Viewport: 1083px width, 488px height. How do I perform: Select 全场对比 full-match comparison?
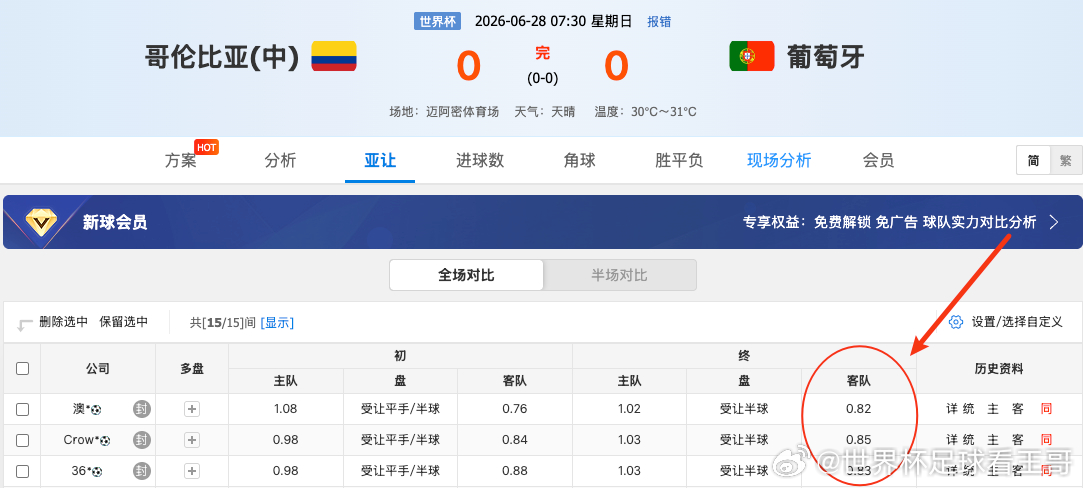pyautogui.click(x=466, y=275)
